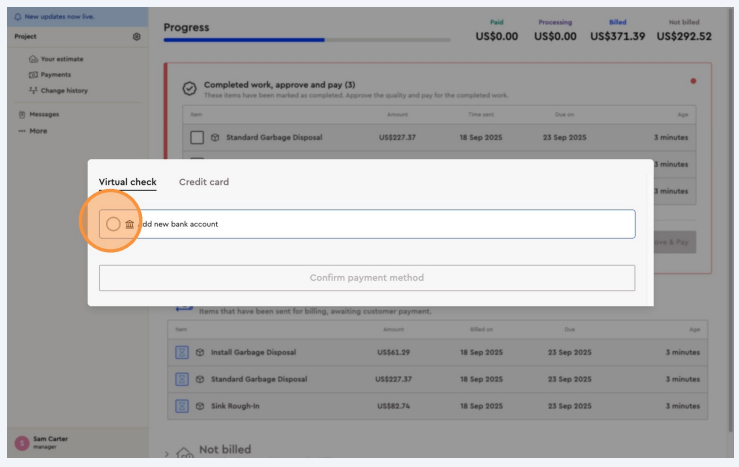Image resolution: width=739 pixels, height=467 pixels.
Task: Click the completed work checkmark circle icon
Action: pos(189,89)
